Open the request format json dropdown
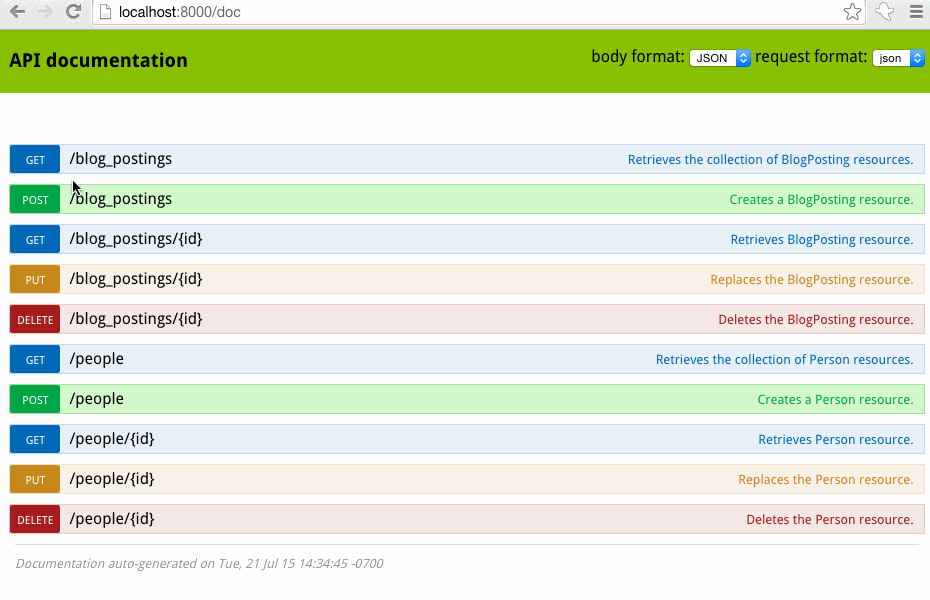Image resolution: width=930 pixels, height=600 pixels. click(x=899, y=58)
